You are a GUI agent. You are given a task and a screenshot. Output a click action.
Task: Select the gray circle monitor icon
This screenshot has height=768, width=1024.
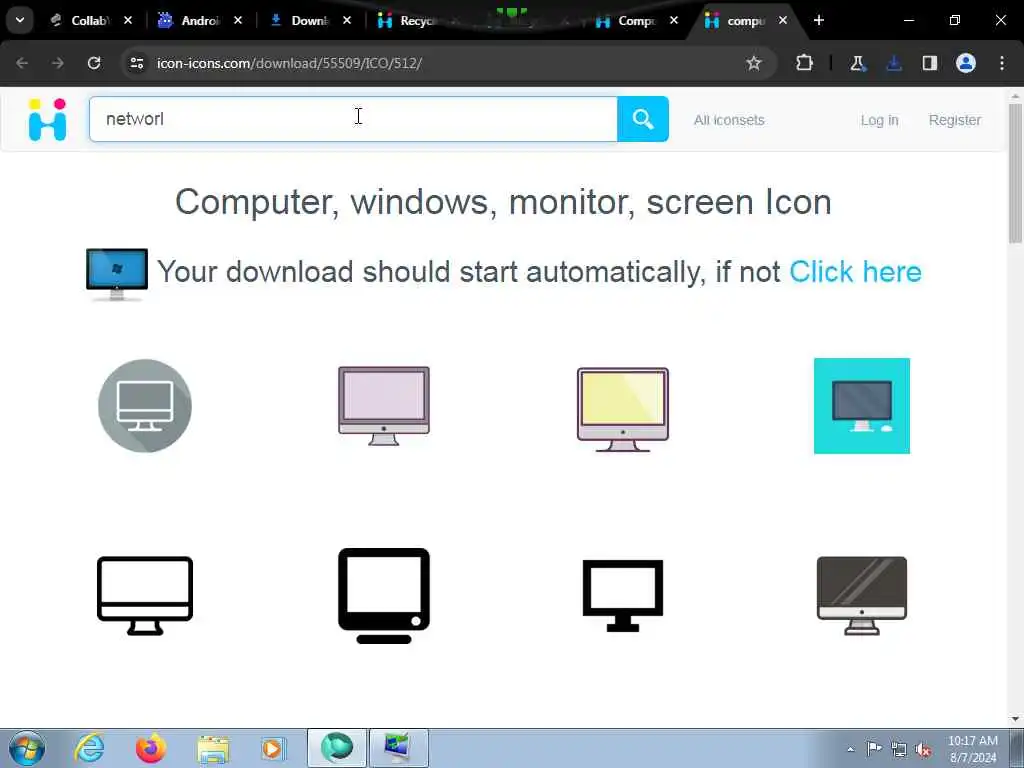(145, 406)
